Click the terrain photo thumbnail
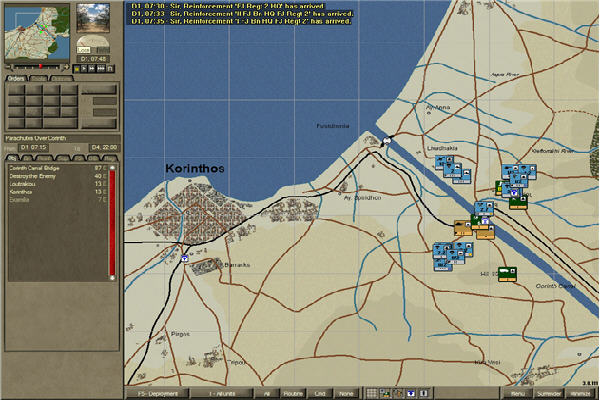 click(x=93, y=18)
